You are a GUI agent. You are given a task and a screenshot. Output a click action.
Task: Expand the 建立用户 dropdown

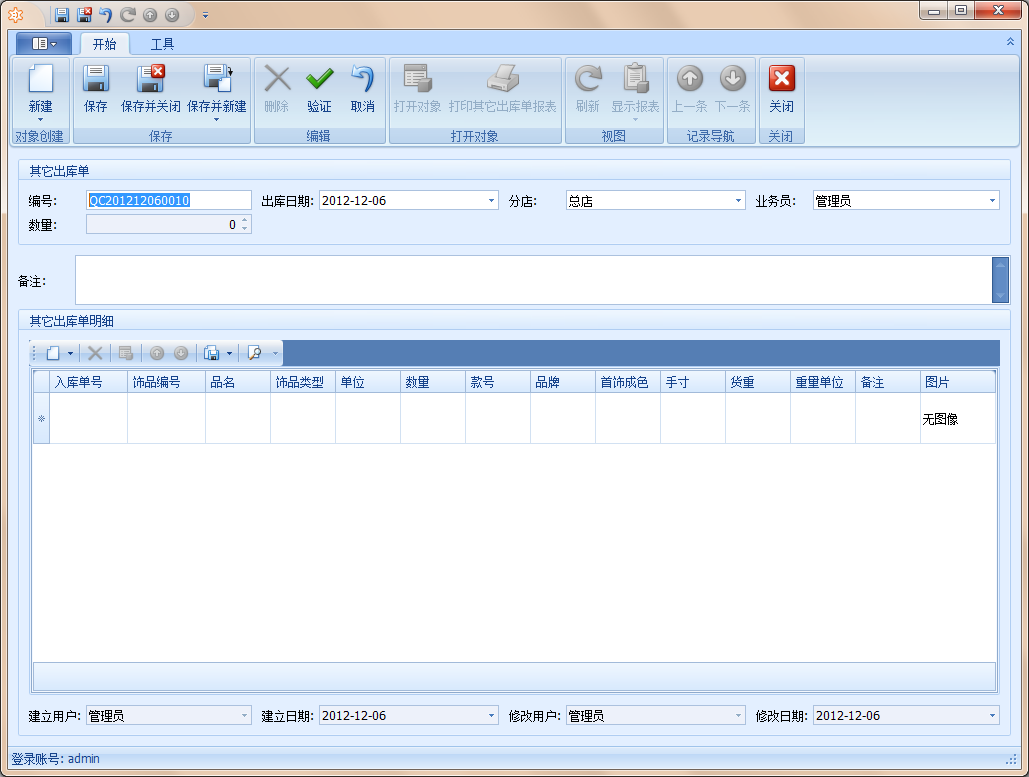(245, 716)
